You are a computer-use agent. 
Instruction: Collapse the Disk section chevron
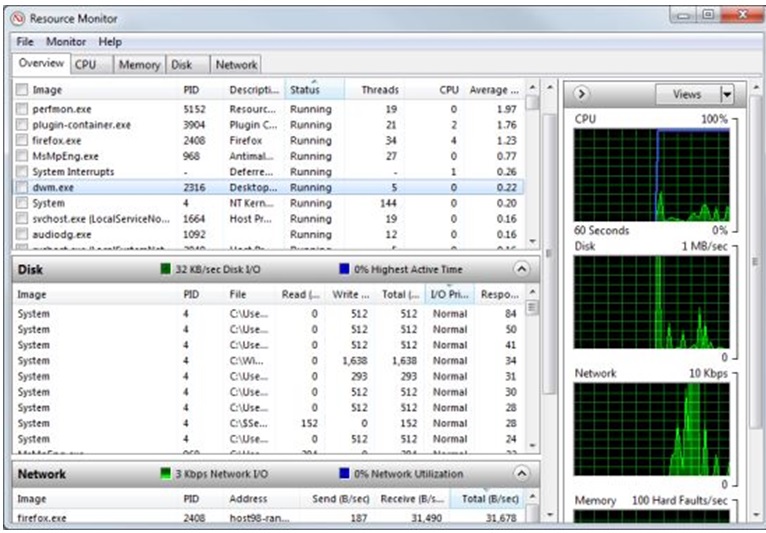pos(521,269)
